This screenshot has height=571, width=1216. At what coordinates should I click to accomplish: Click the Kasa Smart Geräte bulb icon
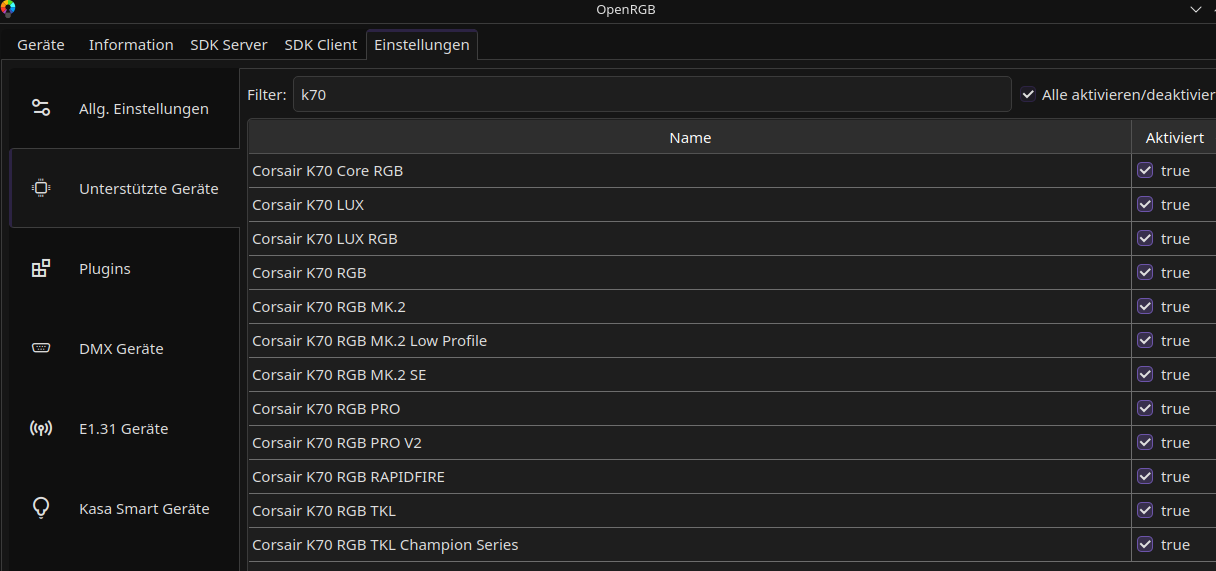tap(41, 508)
